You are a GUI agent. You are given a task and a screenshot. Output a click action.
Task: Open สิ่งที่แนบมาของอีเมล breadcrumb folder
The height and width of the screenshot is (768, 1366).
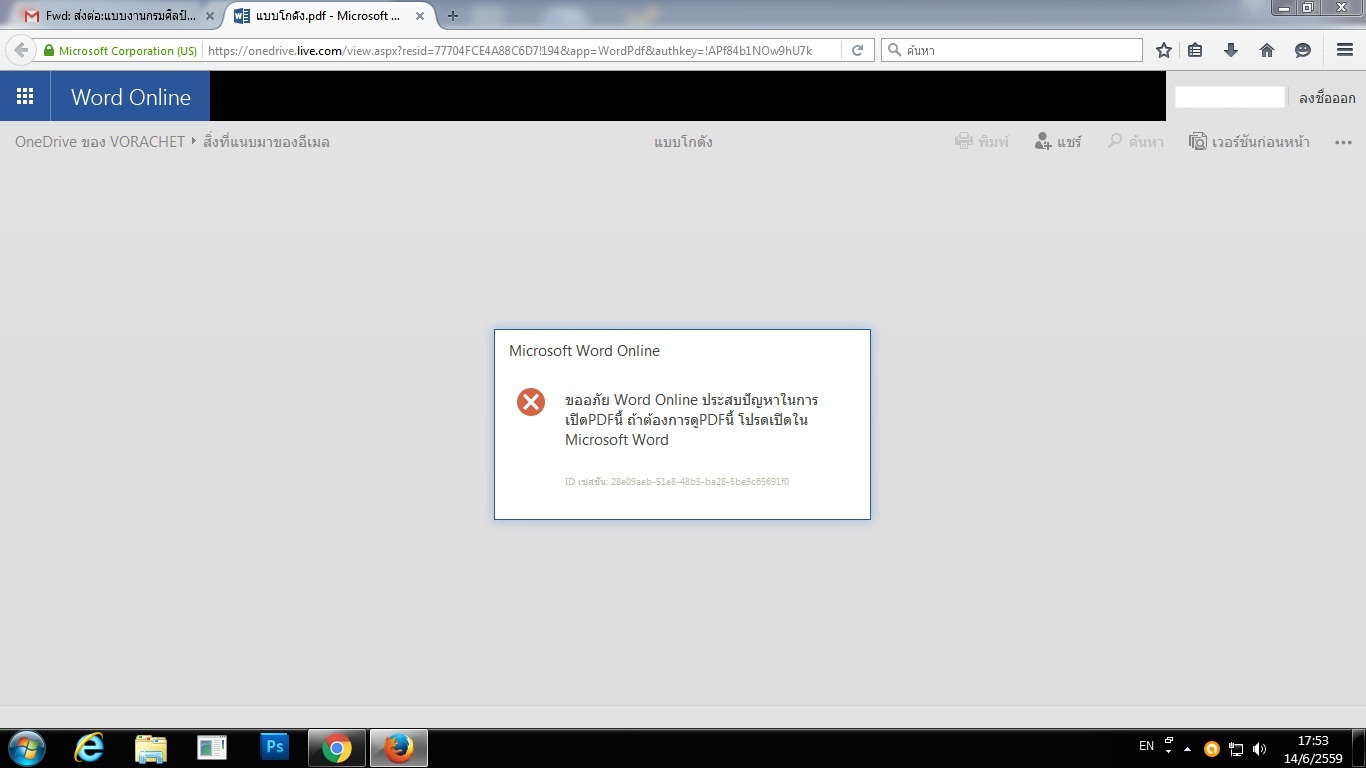pyautogui.click(x=266, y=142)
